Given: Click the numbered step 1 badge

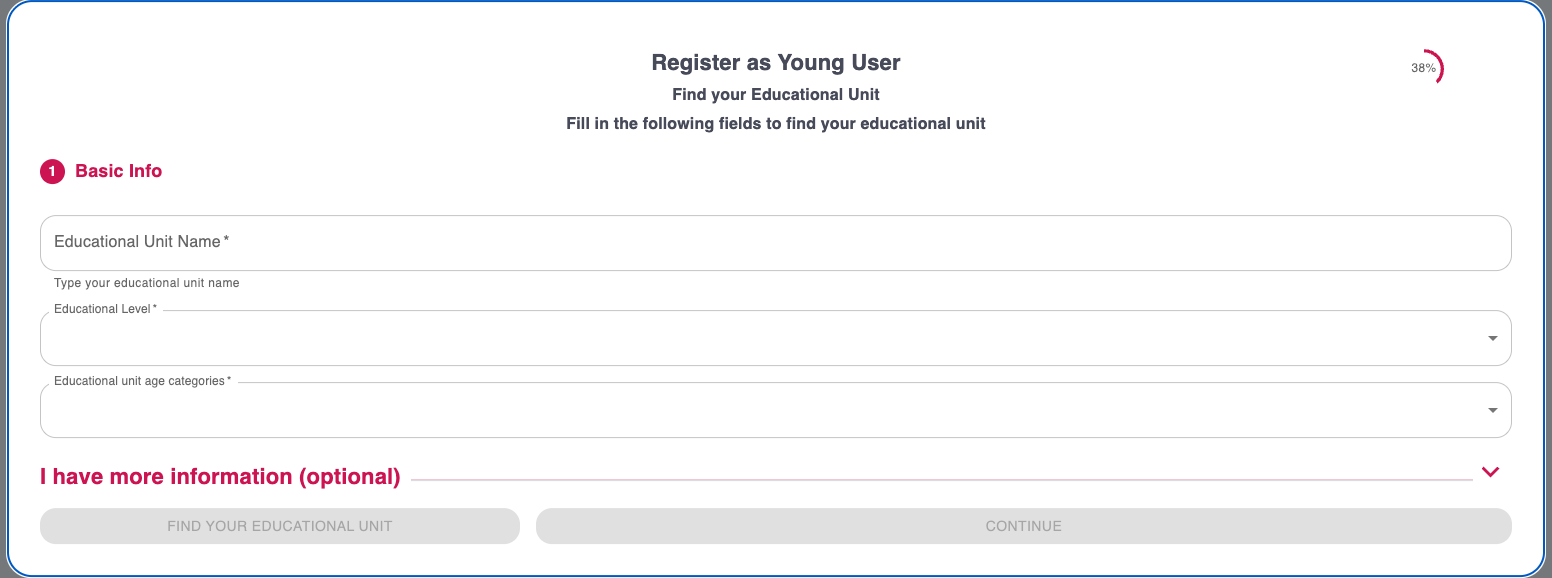Looking at the screenshot, I should point(52,172).
